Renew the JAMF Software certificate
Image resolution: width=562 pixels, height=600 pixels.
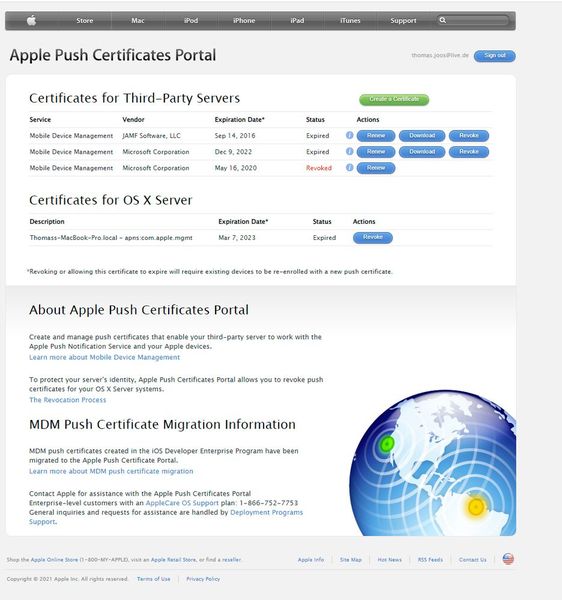pyautogui.click(x=376, y=136)
